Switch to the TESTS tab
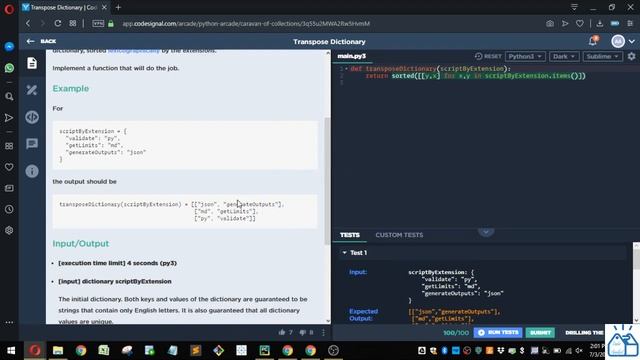 [350, 235]
